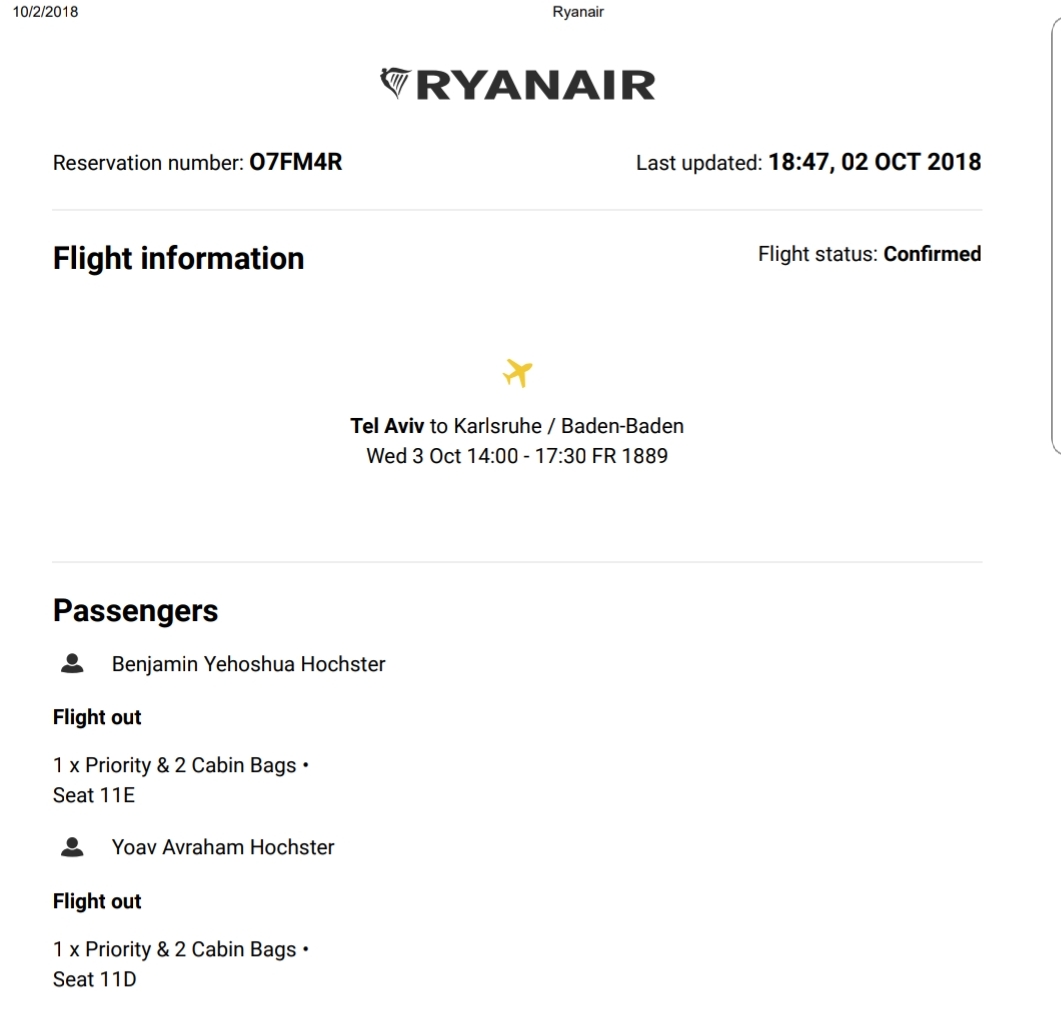Select passenger name Yoav Avraham Hochster

coord(223,848)
